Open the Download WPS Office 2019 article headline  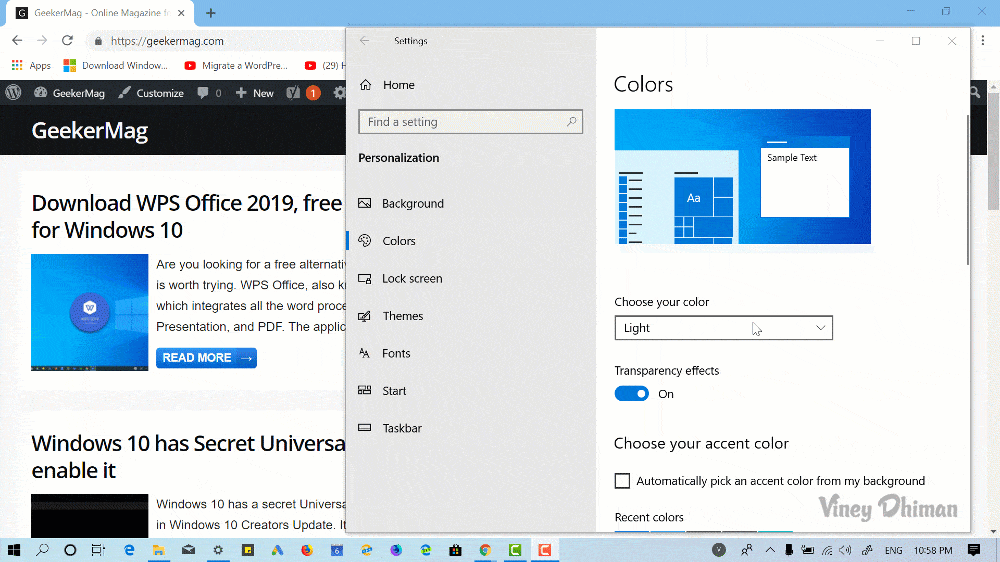point(187,216)
